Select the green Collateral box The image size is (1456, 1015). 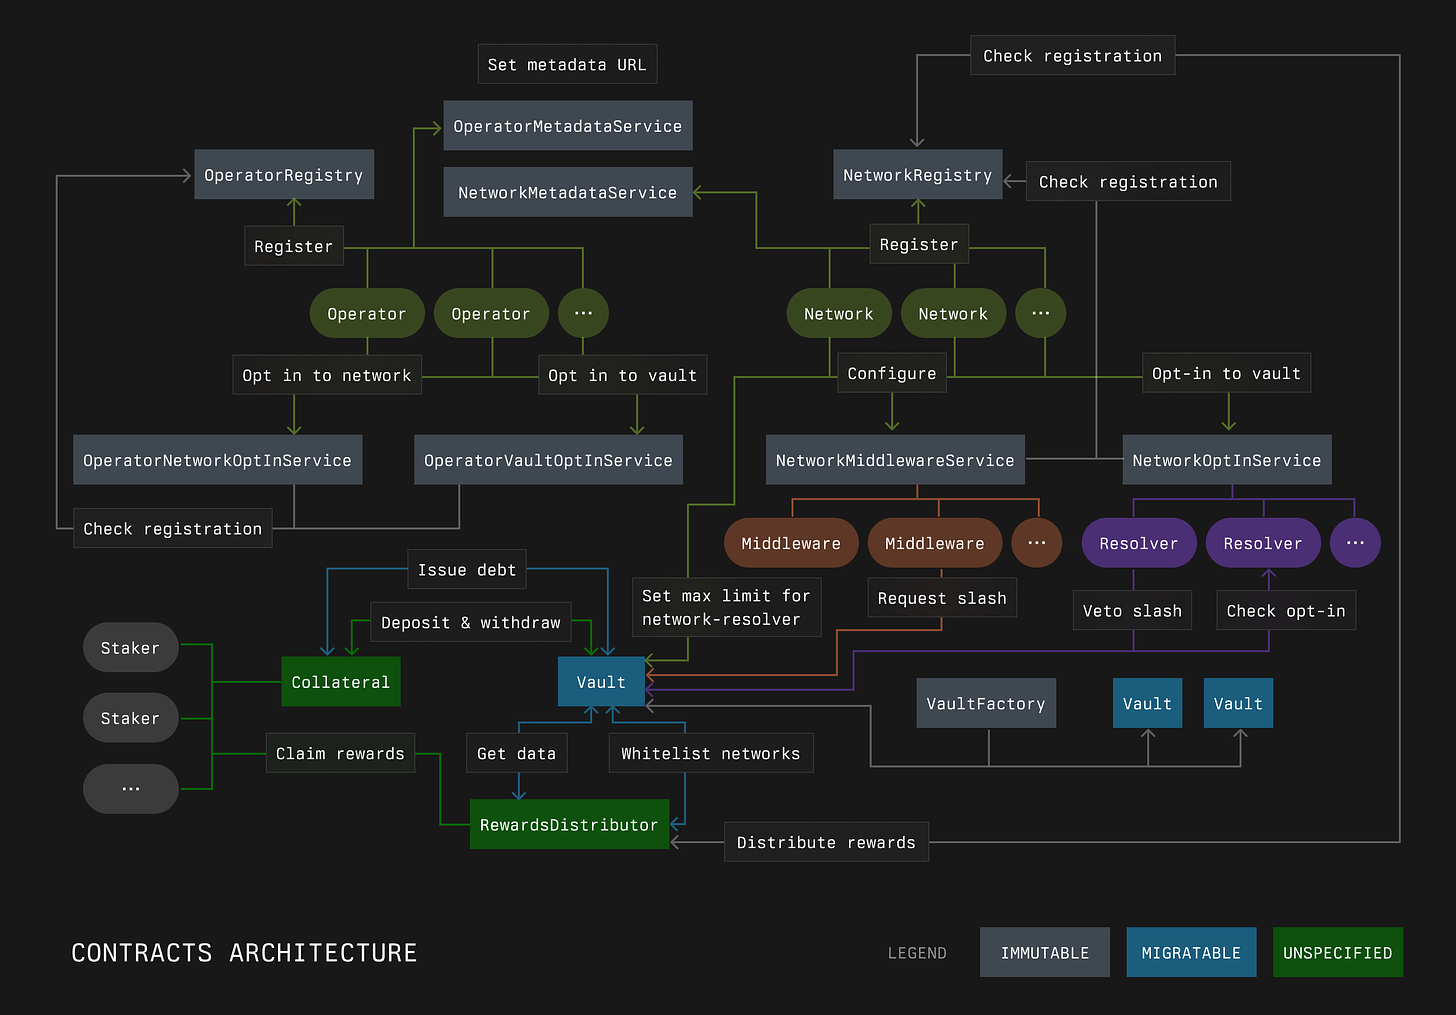click(x=341, y=682)
